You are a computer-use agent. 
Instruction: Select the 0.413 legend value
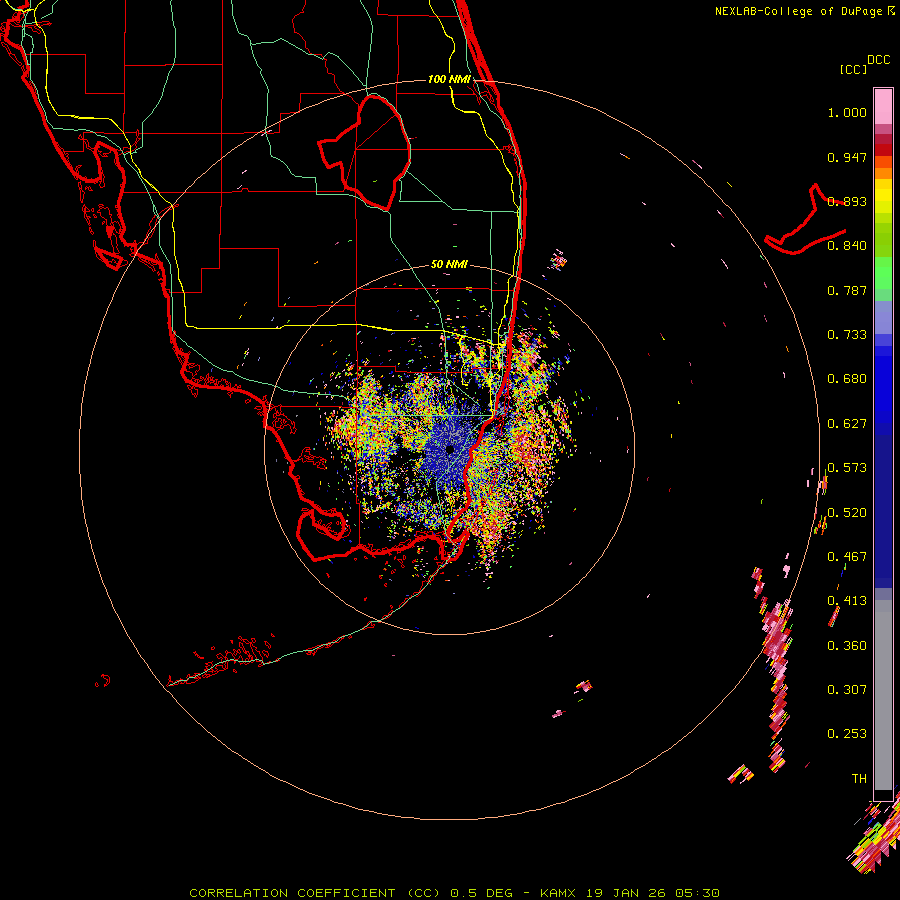tap(847, 601)
